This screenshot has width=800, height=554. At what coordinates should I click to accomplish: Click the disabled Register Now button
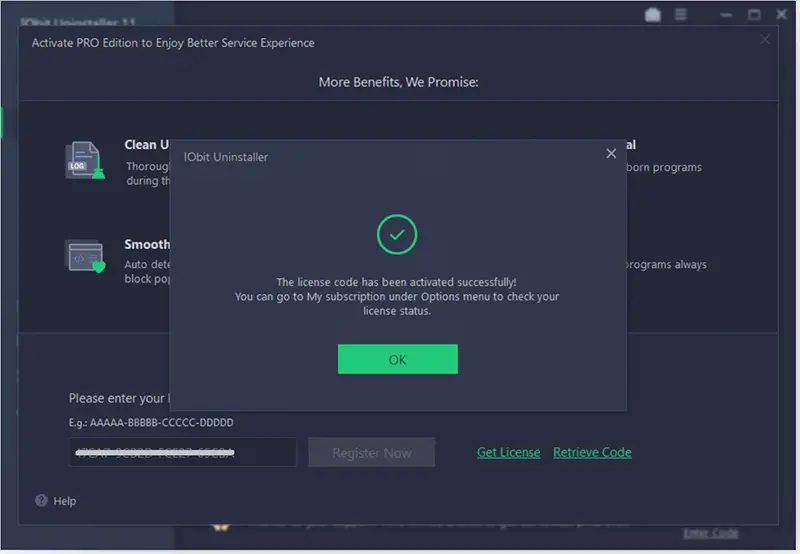[371, 452]
